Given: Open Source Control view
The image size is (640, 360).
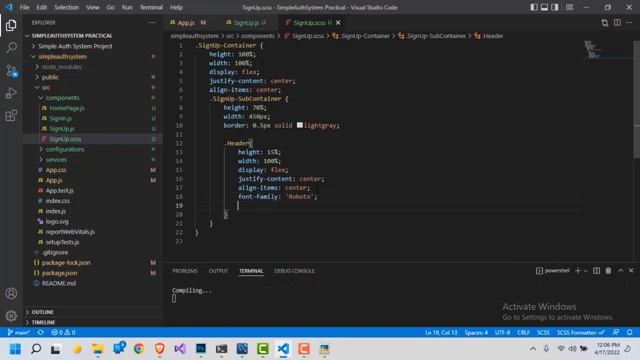Looking at the screenshot, I should (11, 71).
